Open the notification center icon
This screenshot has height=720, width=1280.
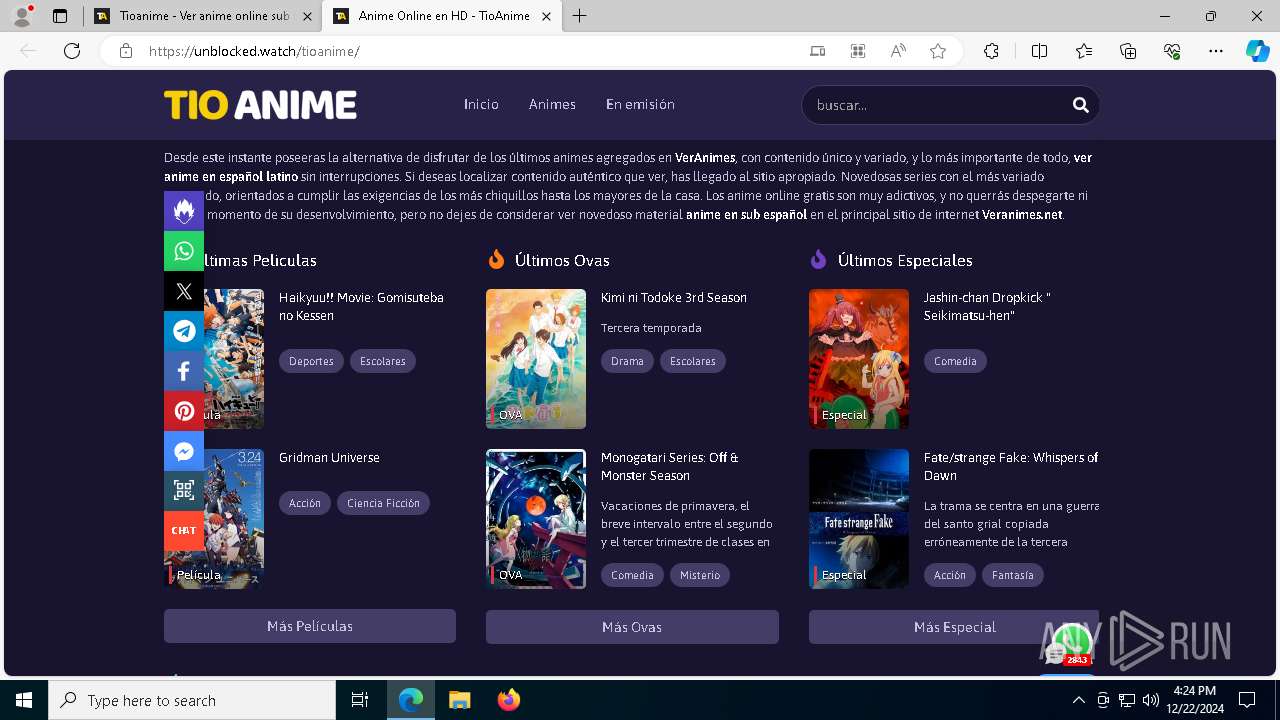click(1247, 700)
